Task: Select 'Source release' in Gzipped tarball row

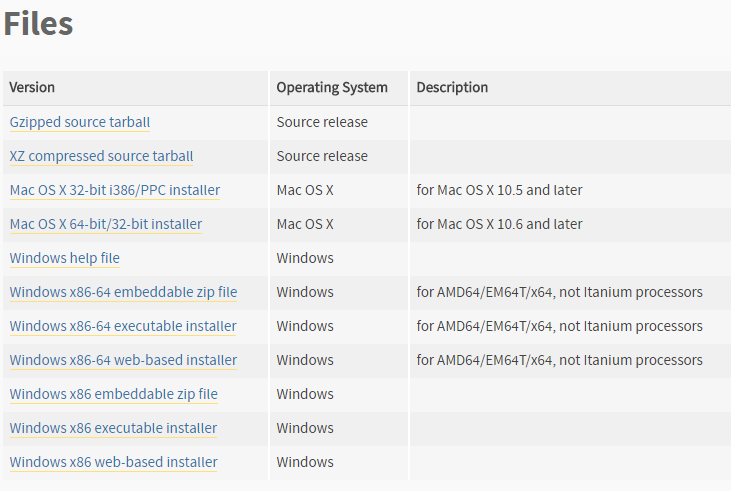Action: (322, 122)
